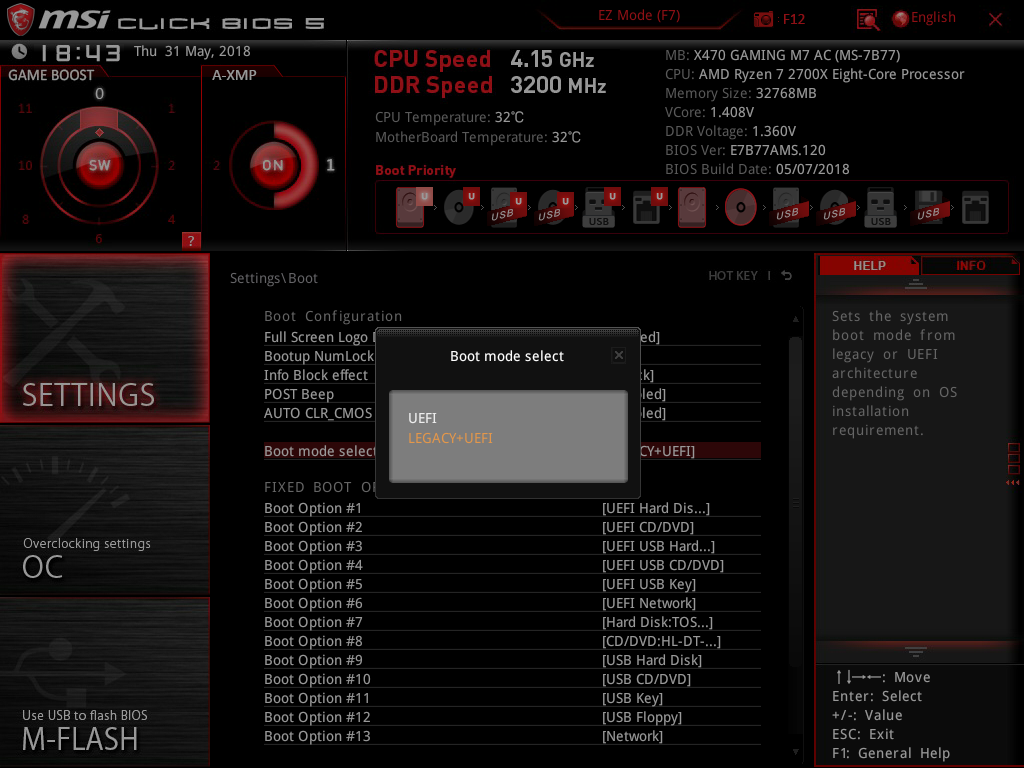Select the highlighted legacy Hard Disk priority icon
1024x768 pixels.
(692, 207)
